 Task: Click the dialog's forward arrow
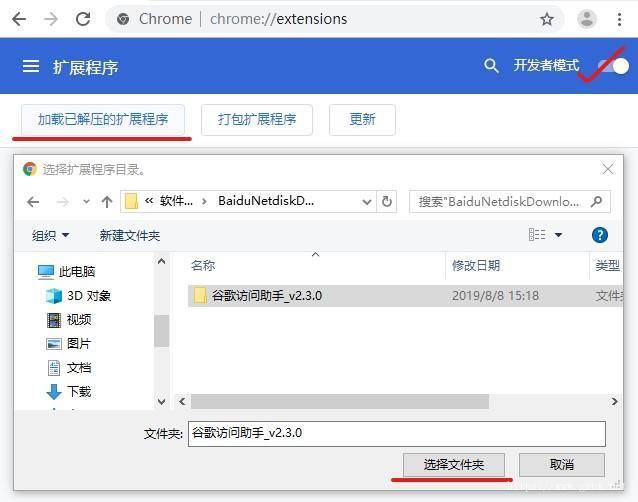(x=63, y=202)
